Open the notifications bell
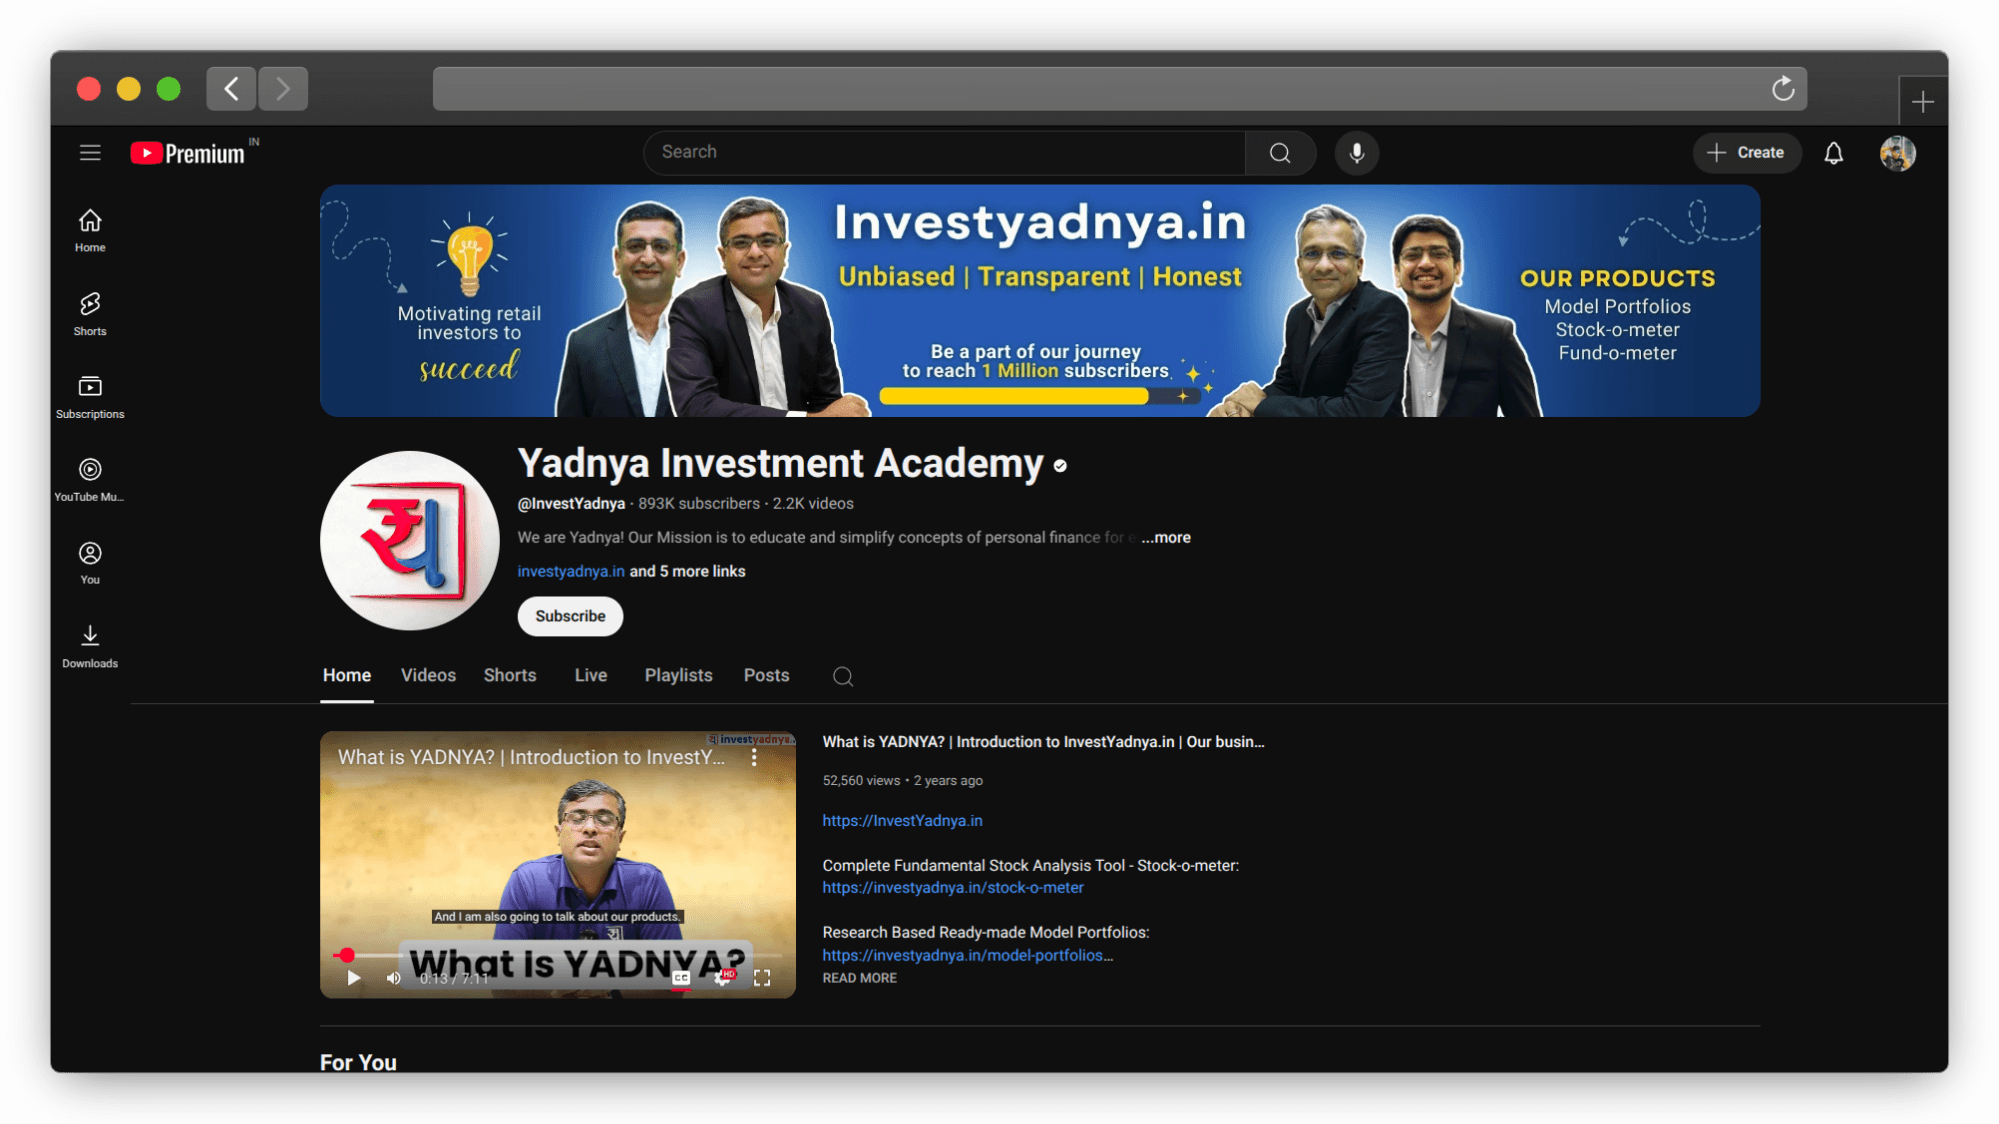The height and width of the screenshot is (1124, 1999). 1833,153
